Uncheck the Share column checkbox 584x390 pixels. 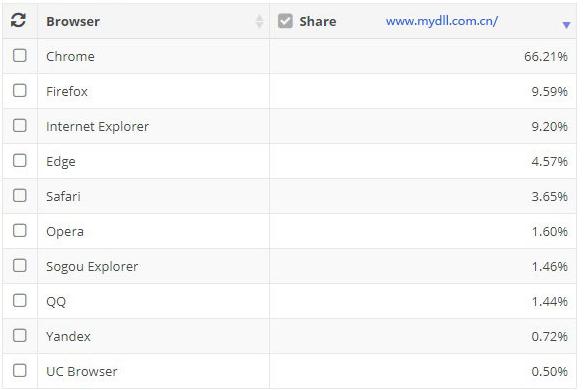point(285,21)
